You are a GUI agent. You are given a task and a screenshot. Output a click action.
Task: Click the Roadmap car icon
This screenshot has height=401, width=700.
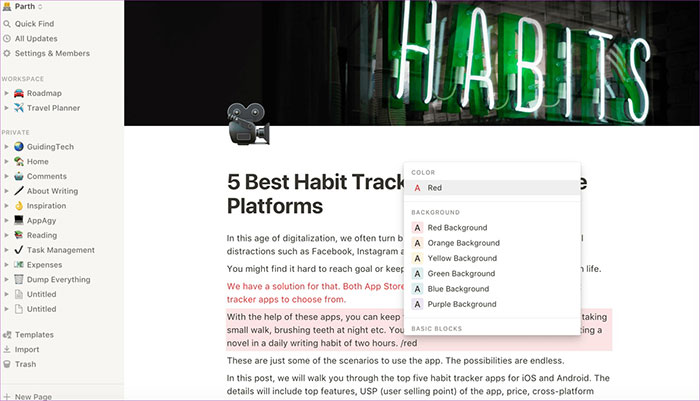(19, 93)
